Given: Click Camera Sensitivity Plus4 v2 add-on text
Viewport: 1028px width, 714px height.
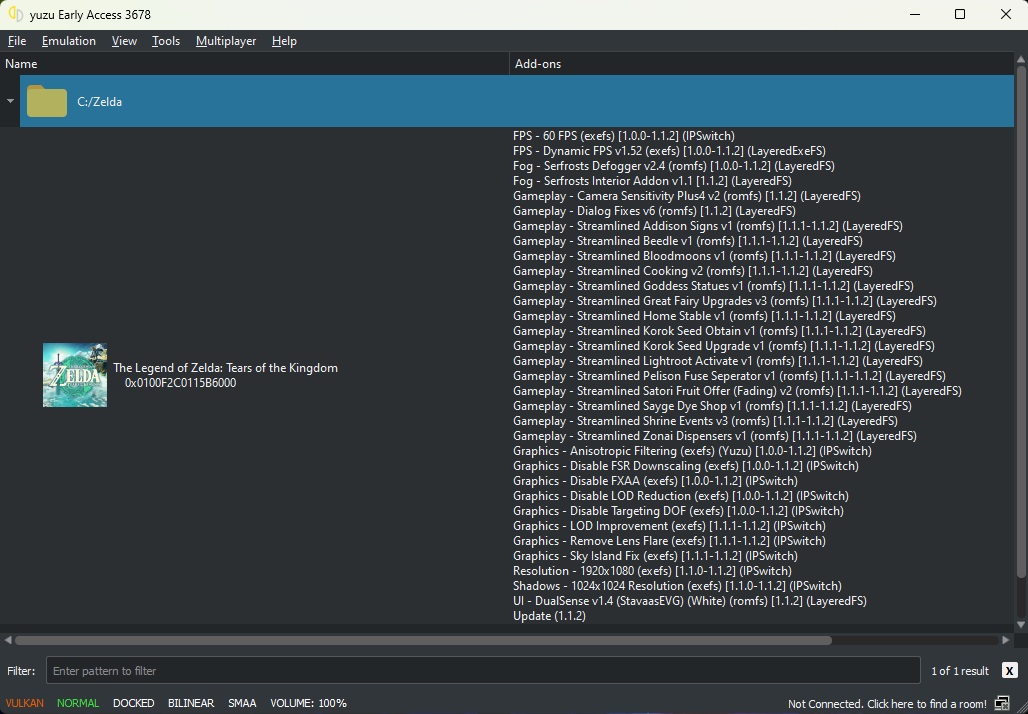Looking at the screenshot, I should (x=686, y=196).
